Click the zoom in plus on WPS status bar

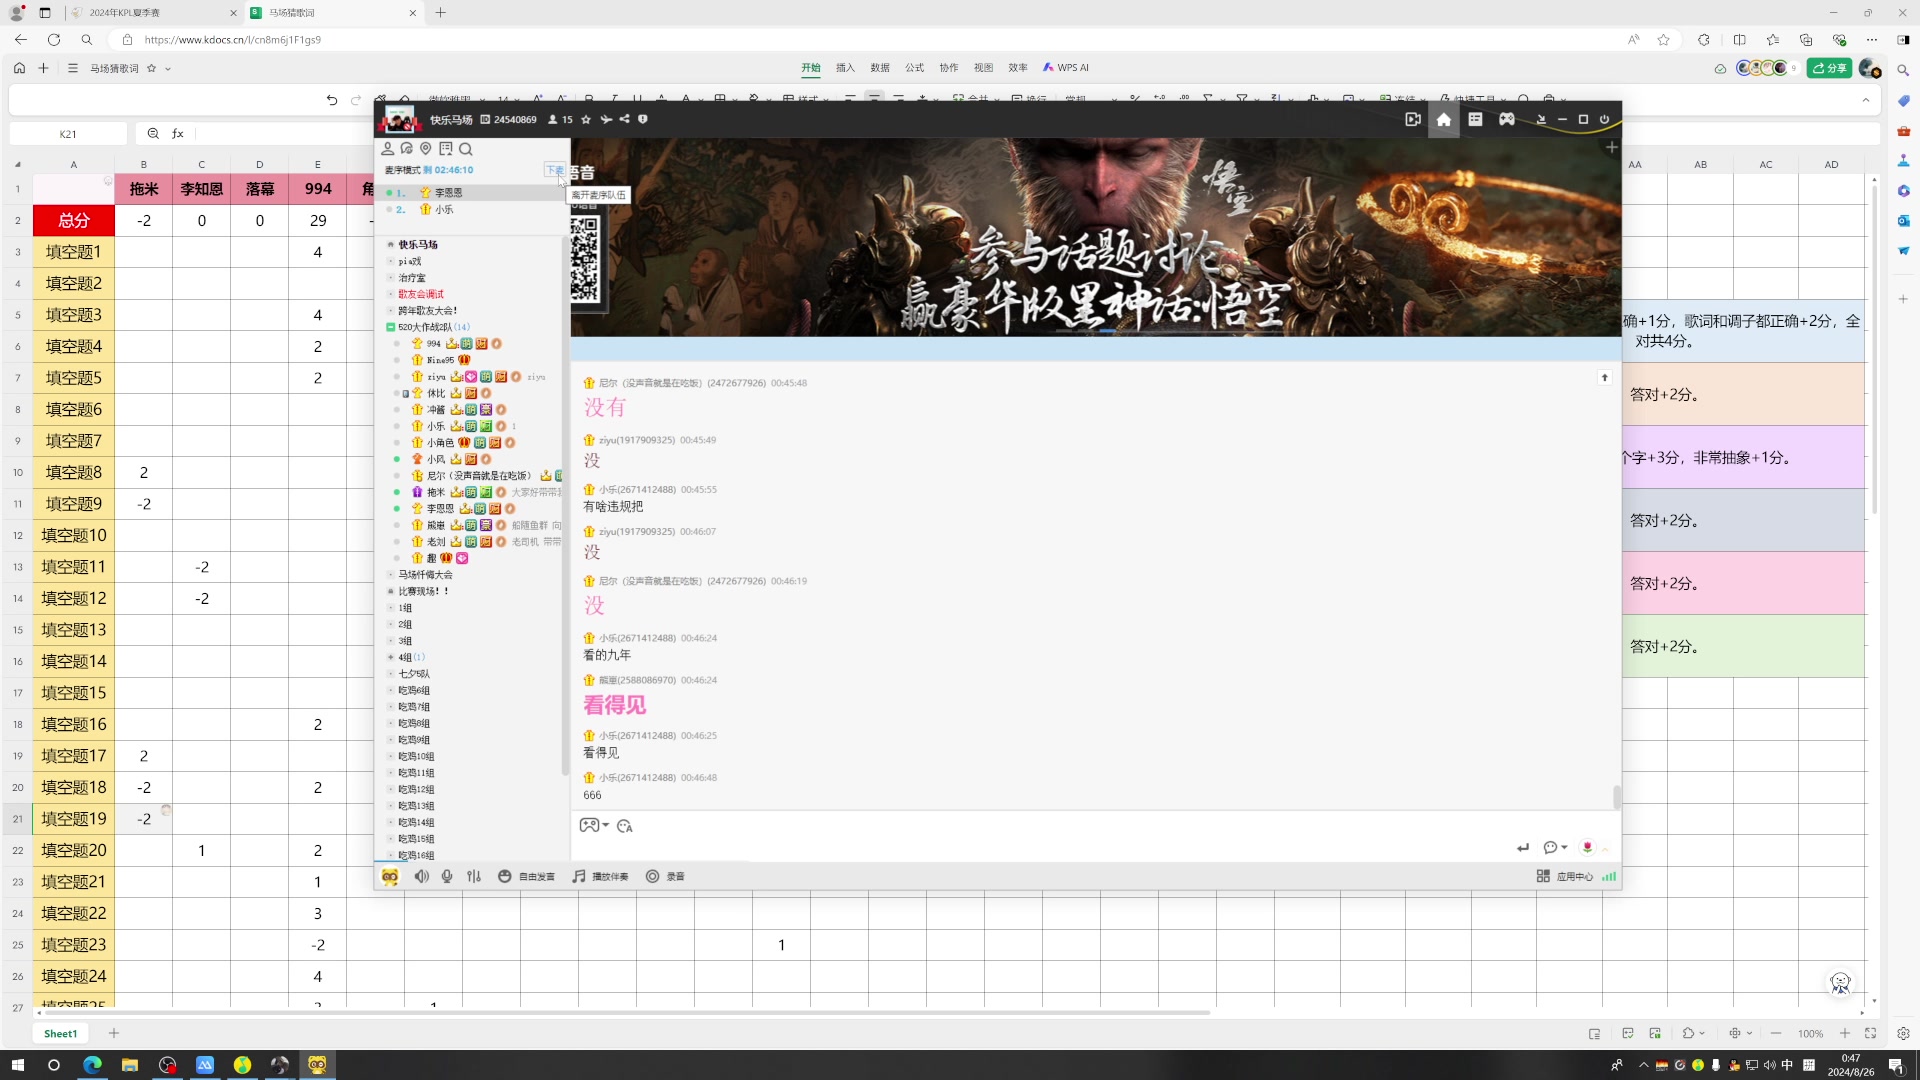point(1845,1034)
